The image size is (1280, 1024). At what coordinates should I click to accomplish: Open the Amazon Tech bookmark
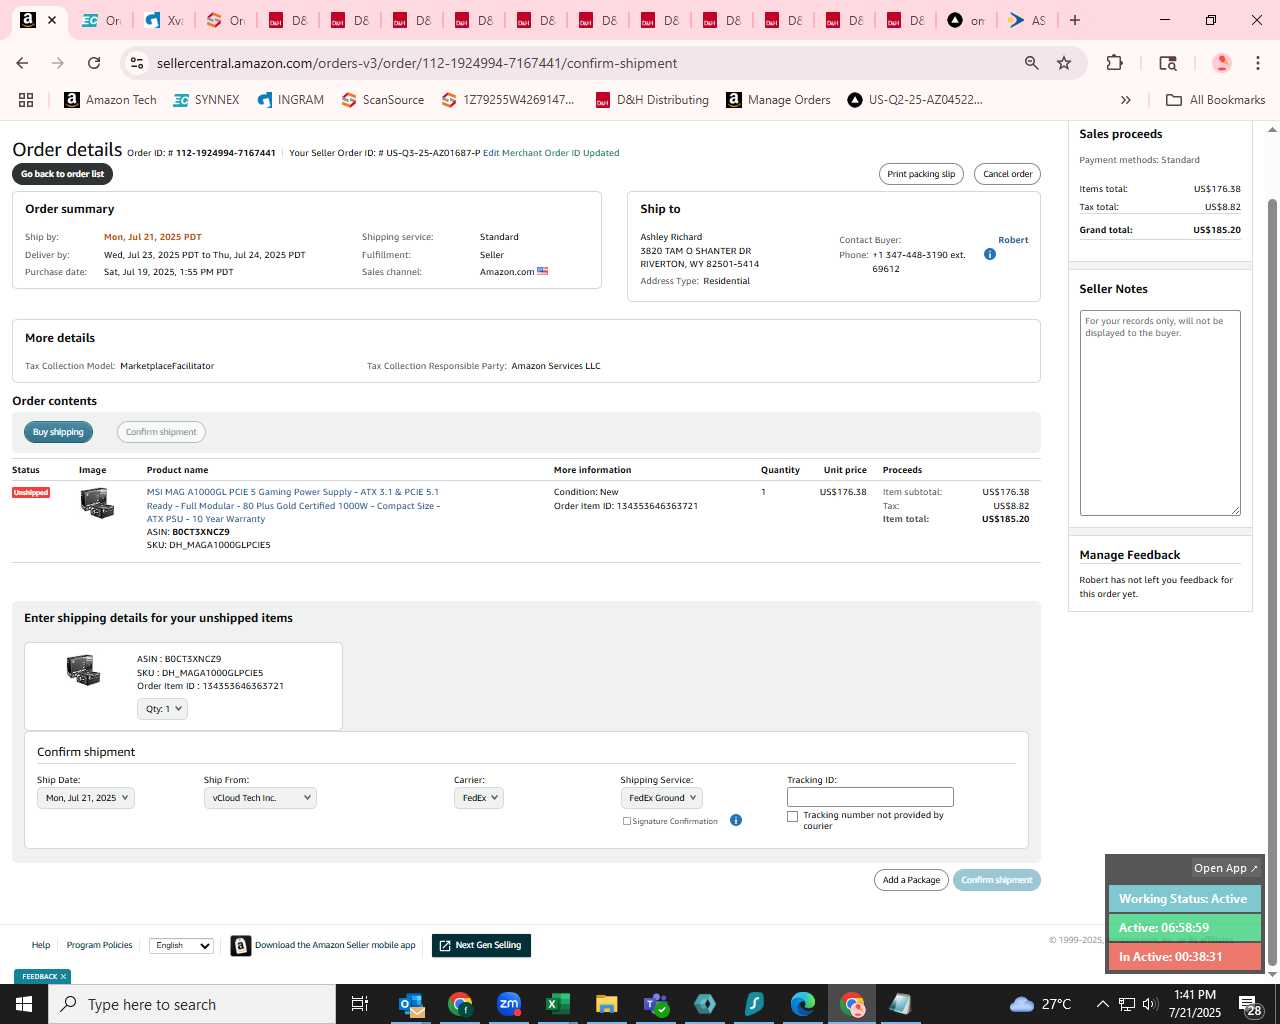pos(110,100)
